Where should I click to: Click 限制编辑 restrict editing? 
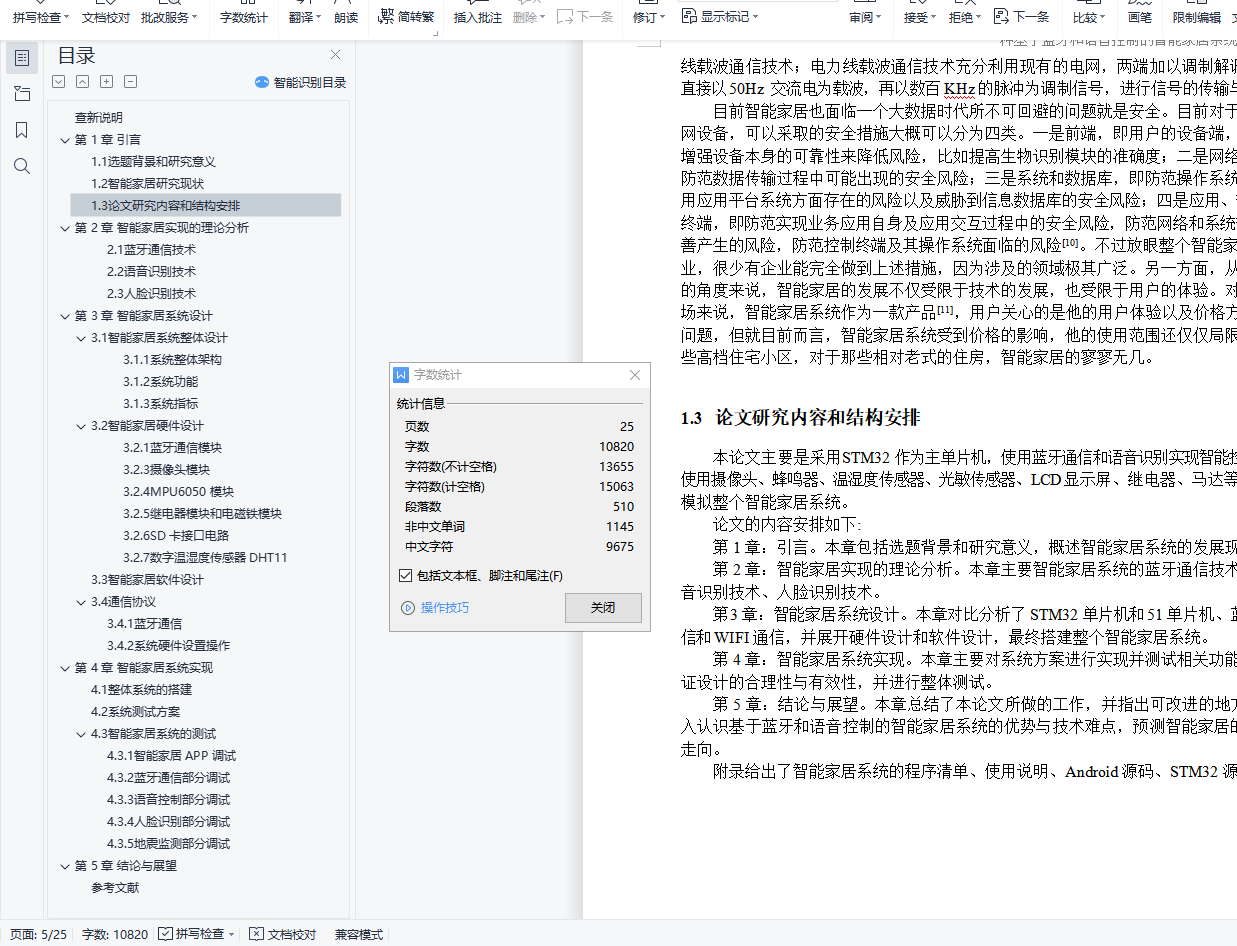(x=1197, y=17)
